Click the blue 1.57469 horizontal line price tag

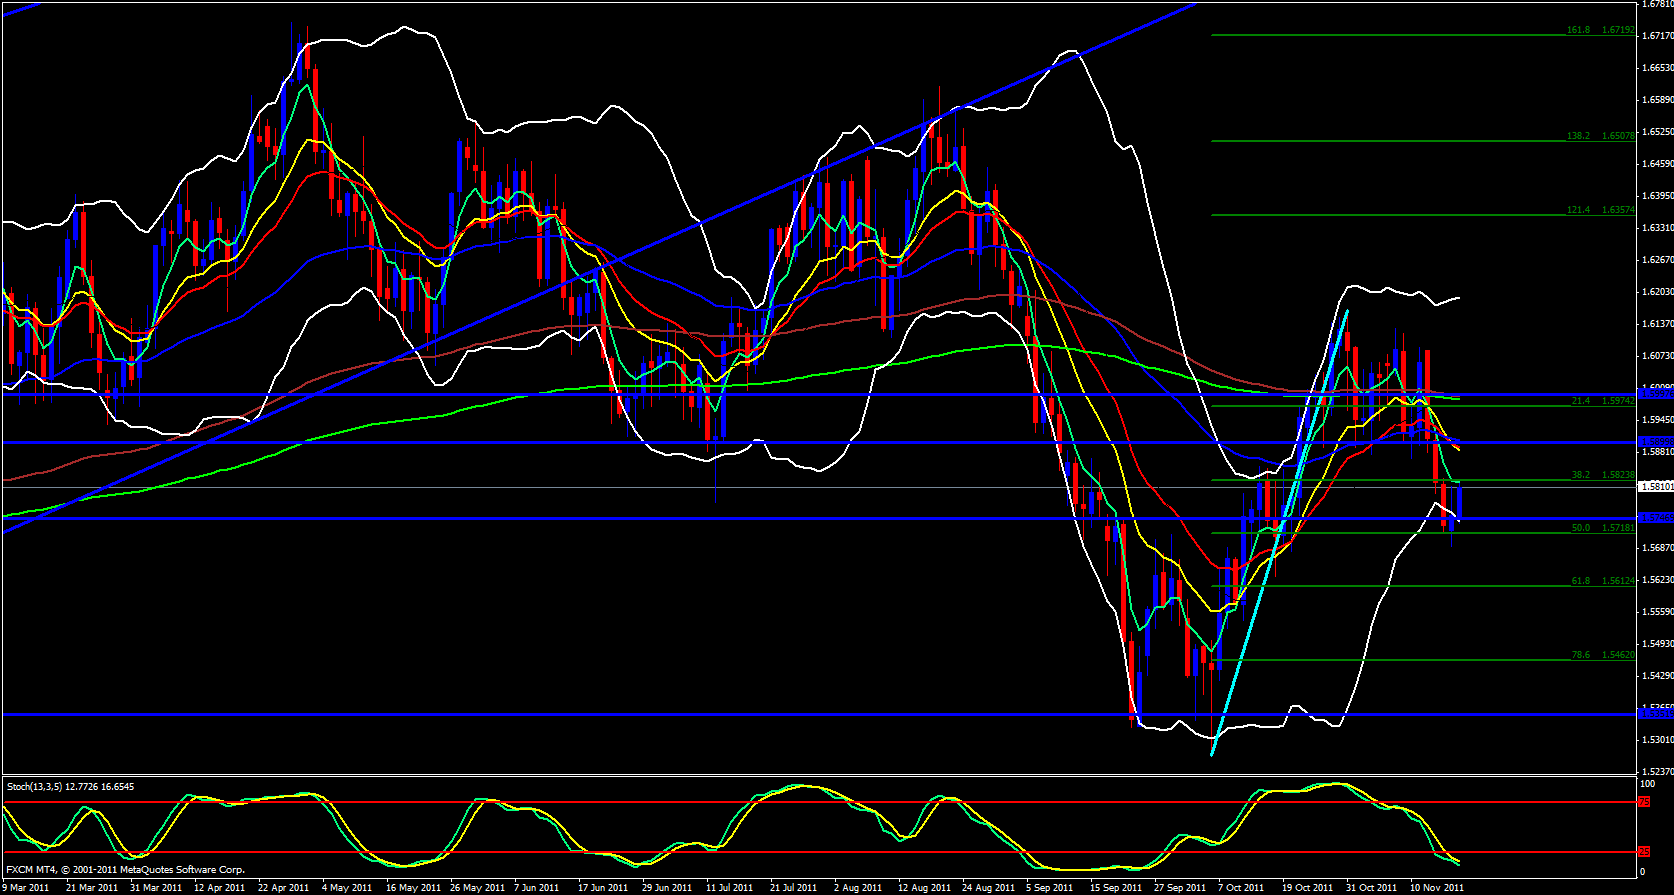coord(1654,518)
